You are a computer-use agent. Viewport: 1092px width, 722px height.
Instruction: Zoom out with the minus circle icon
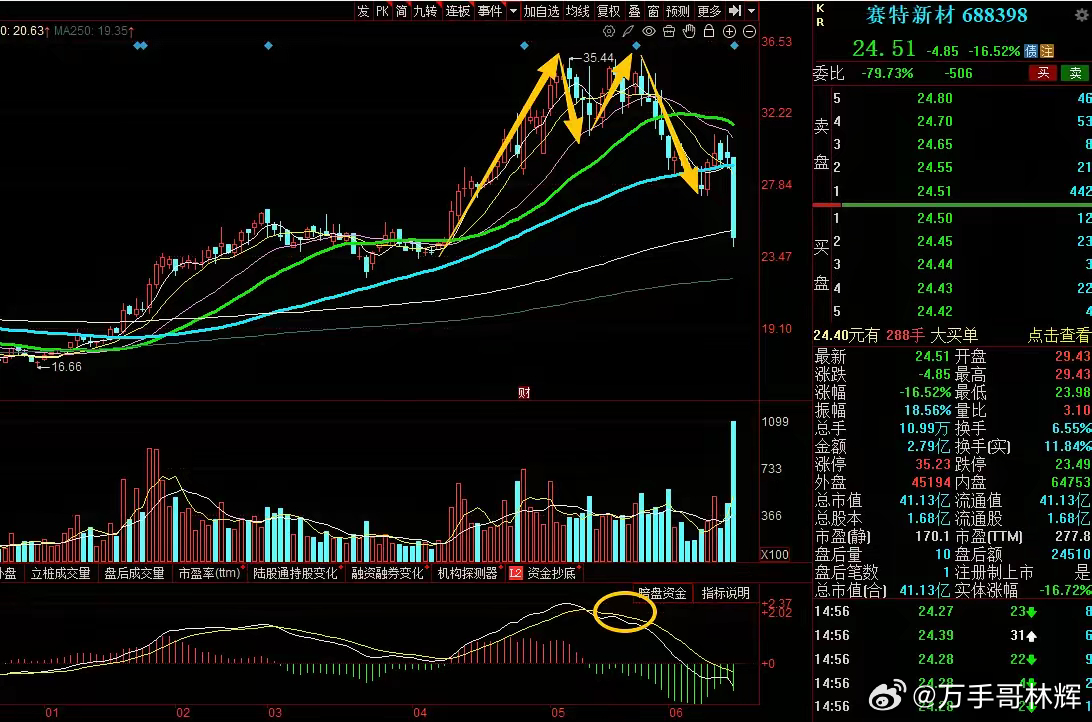pos(749,31)
